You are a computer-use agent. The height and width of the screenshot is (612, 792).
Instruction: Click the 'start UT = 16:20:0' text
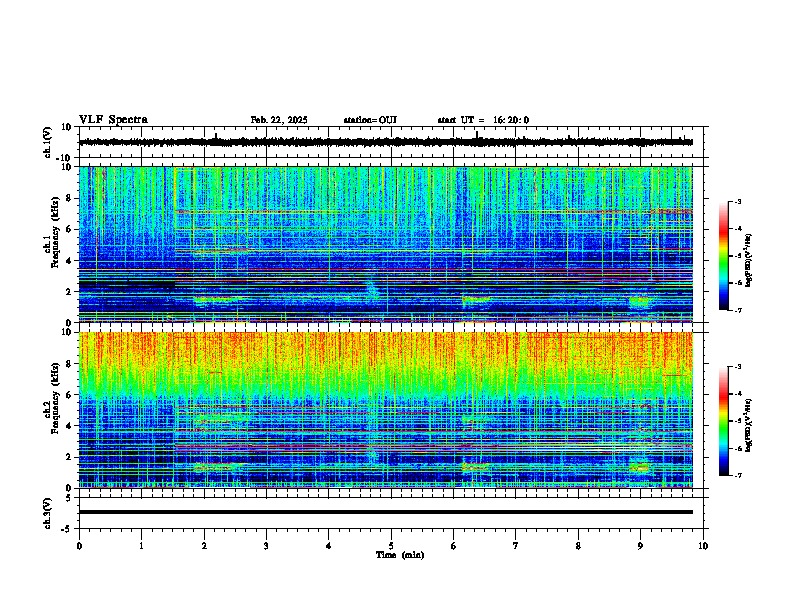click(x=483, y=120)
